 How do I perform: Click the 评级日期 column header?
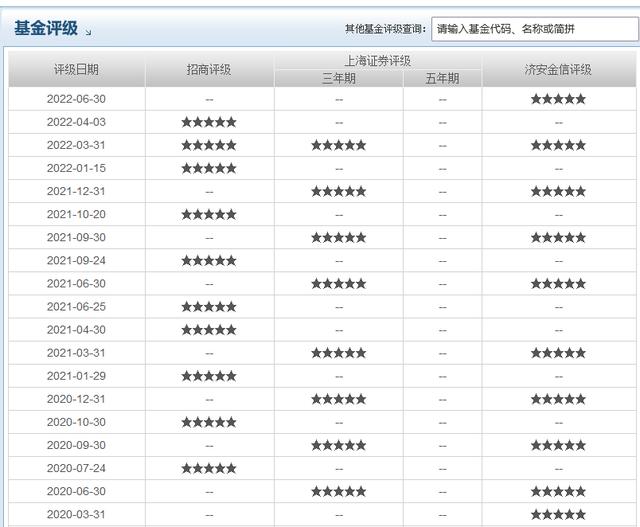(76, 69)
